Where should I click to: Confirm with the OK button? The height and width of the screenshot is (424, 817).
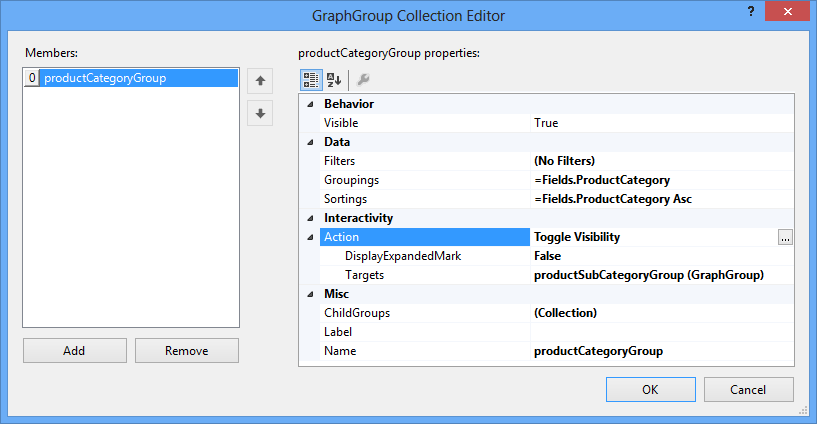[650, 389]
